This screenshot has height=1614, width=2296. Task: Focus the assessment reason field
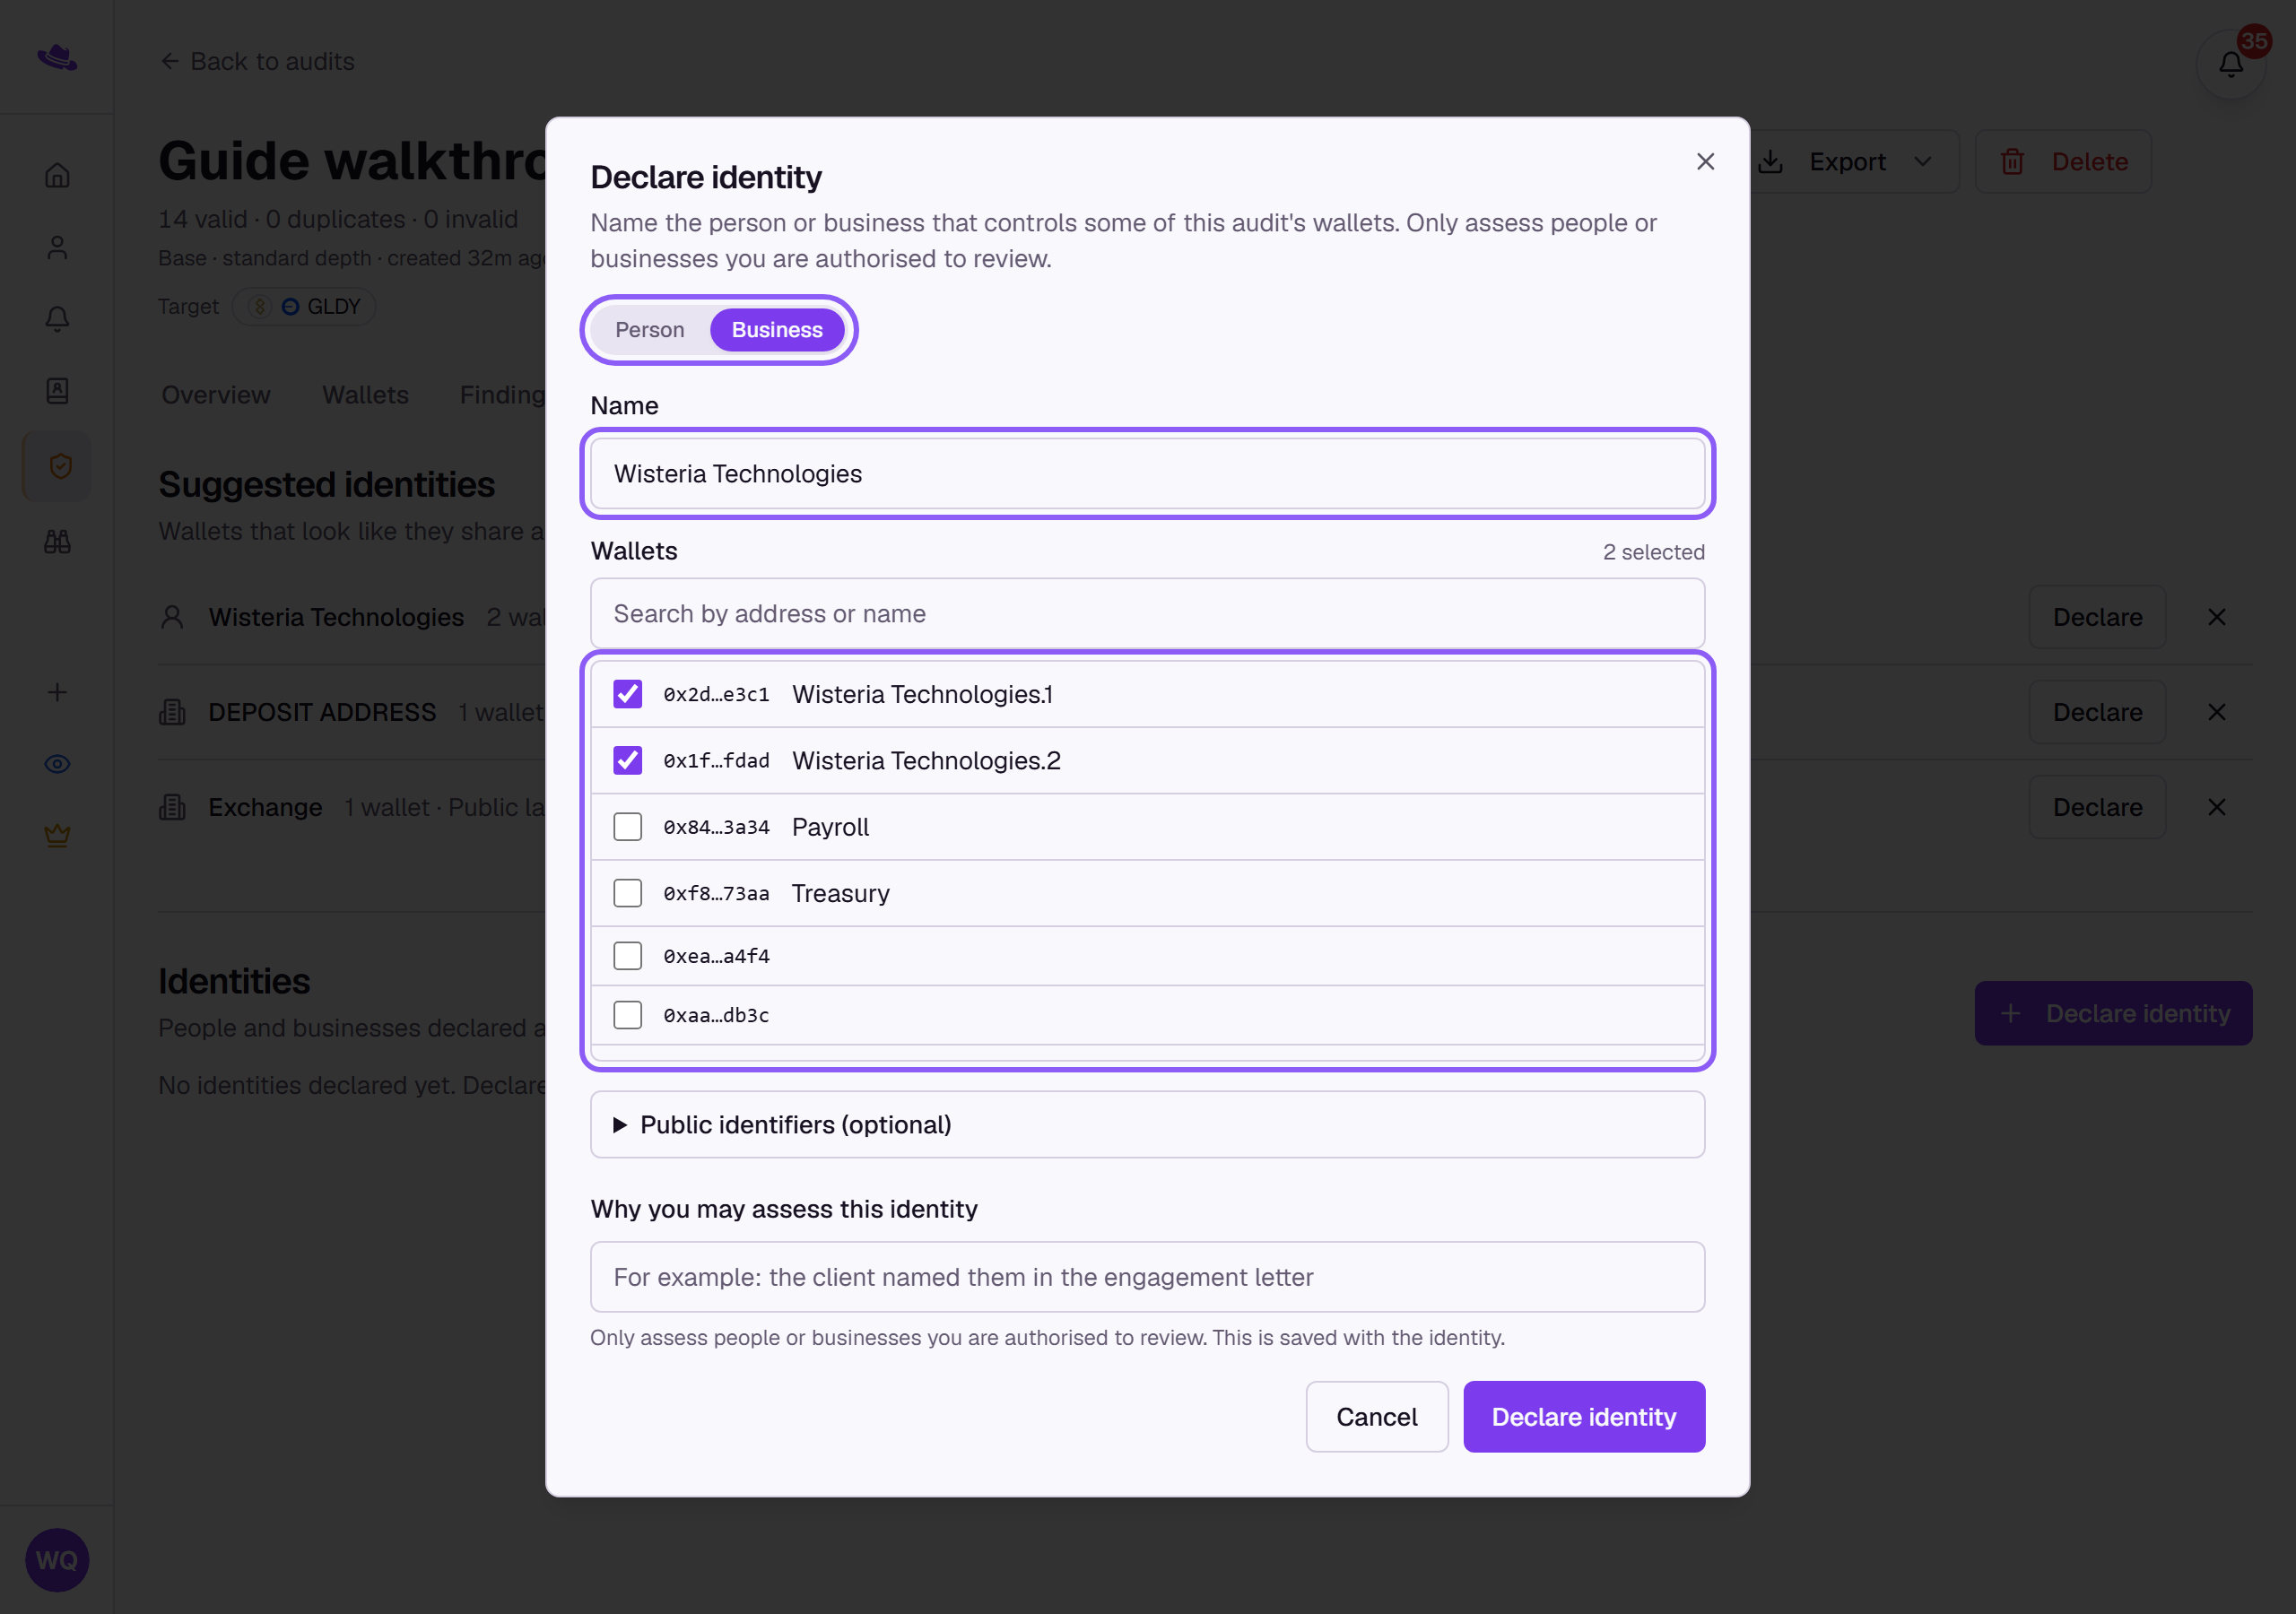point(1147,1277)
